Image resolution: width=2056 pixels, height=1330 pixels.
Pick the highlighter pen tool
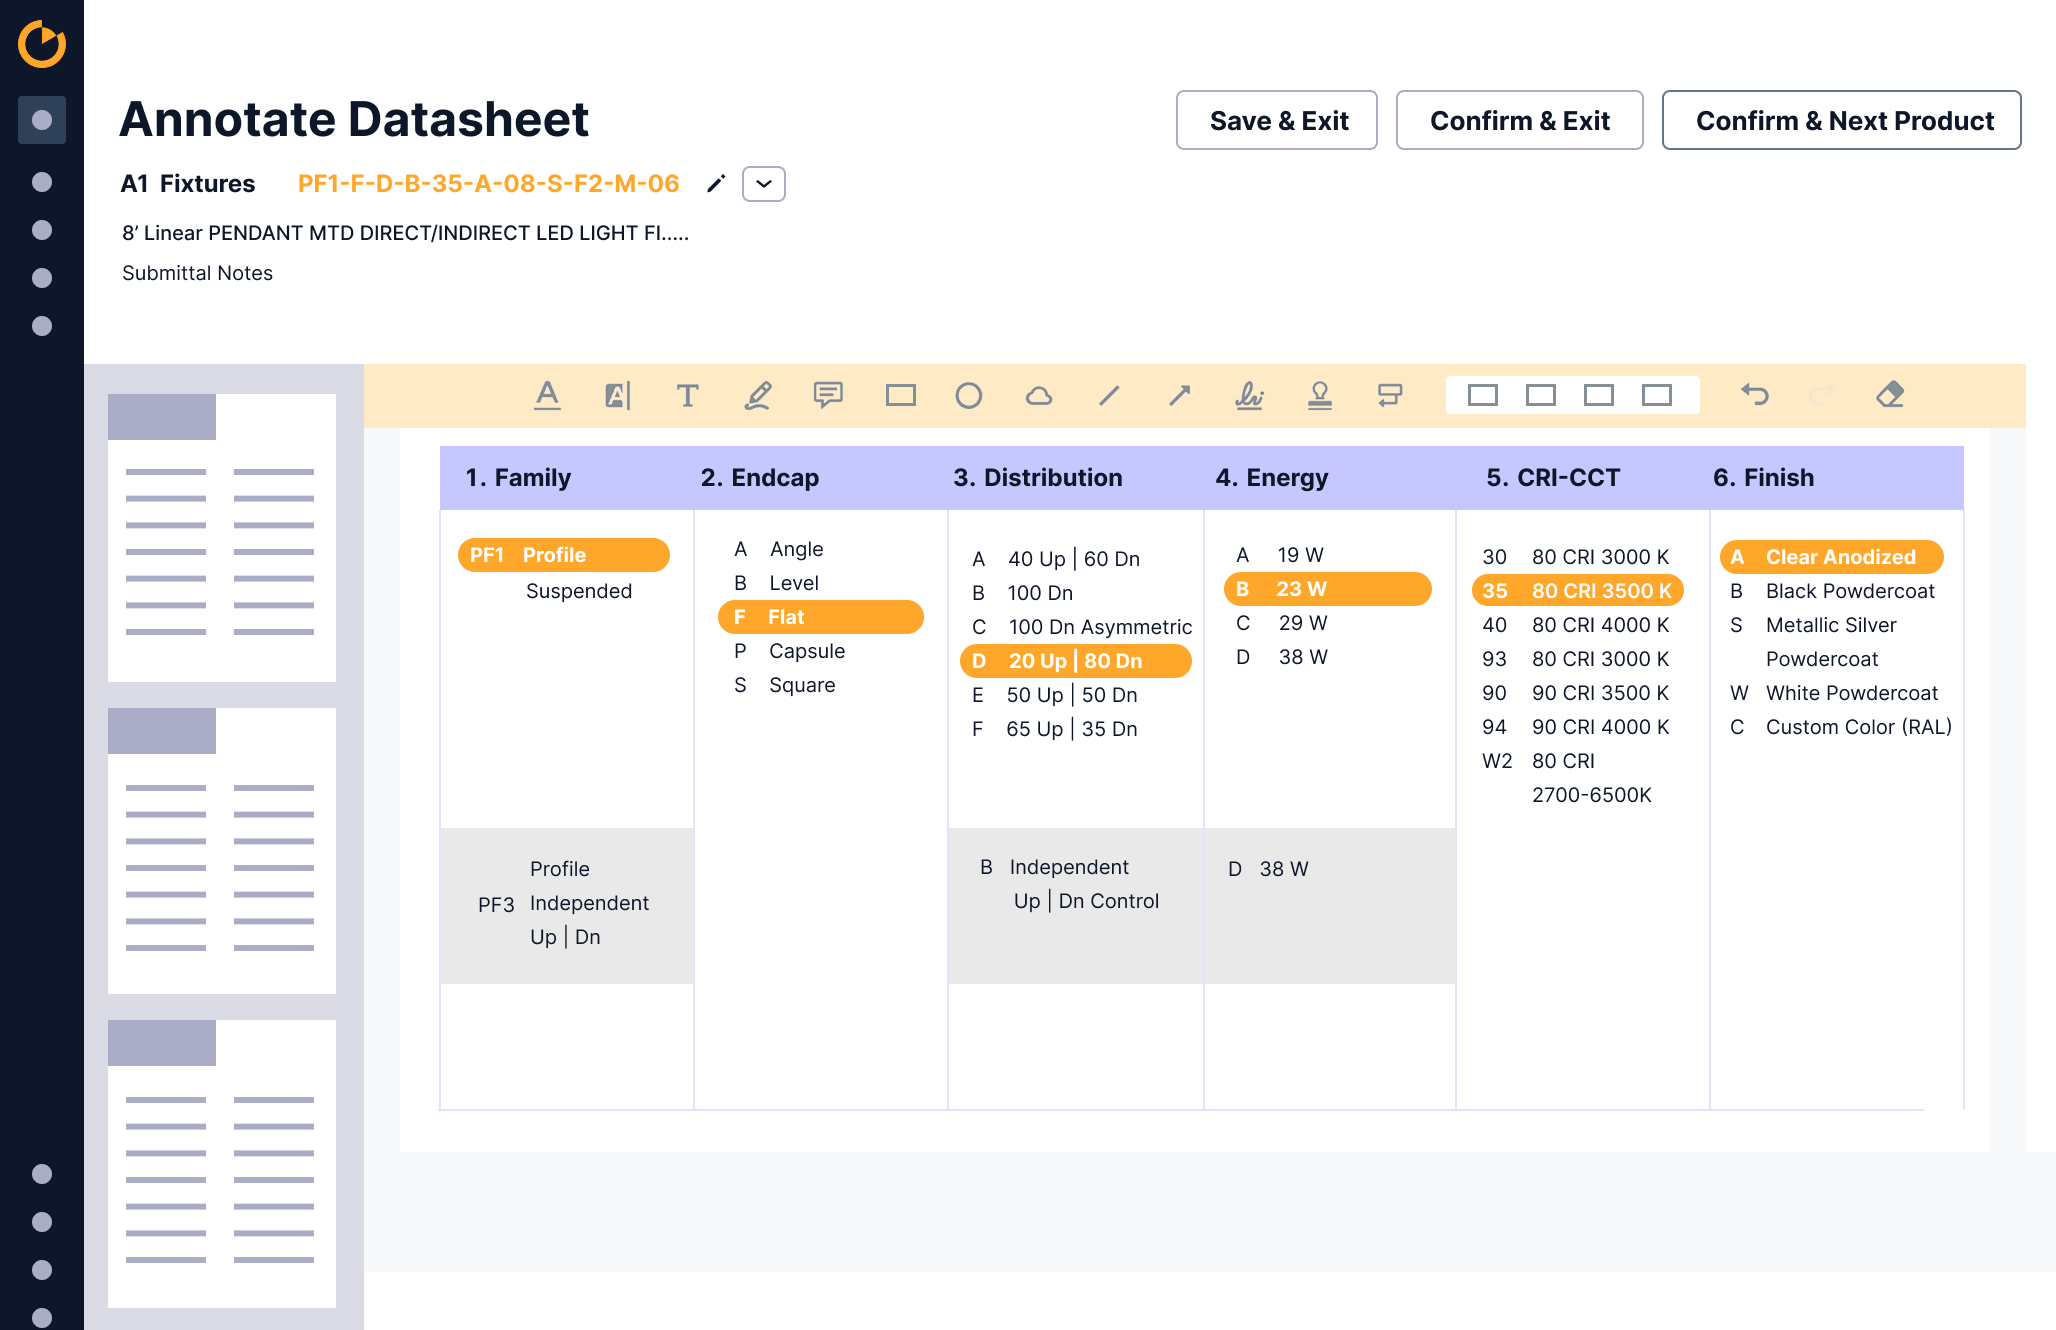[x=758, y=396]
